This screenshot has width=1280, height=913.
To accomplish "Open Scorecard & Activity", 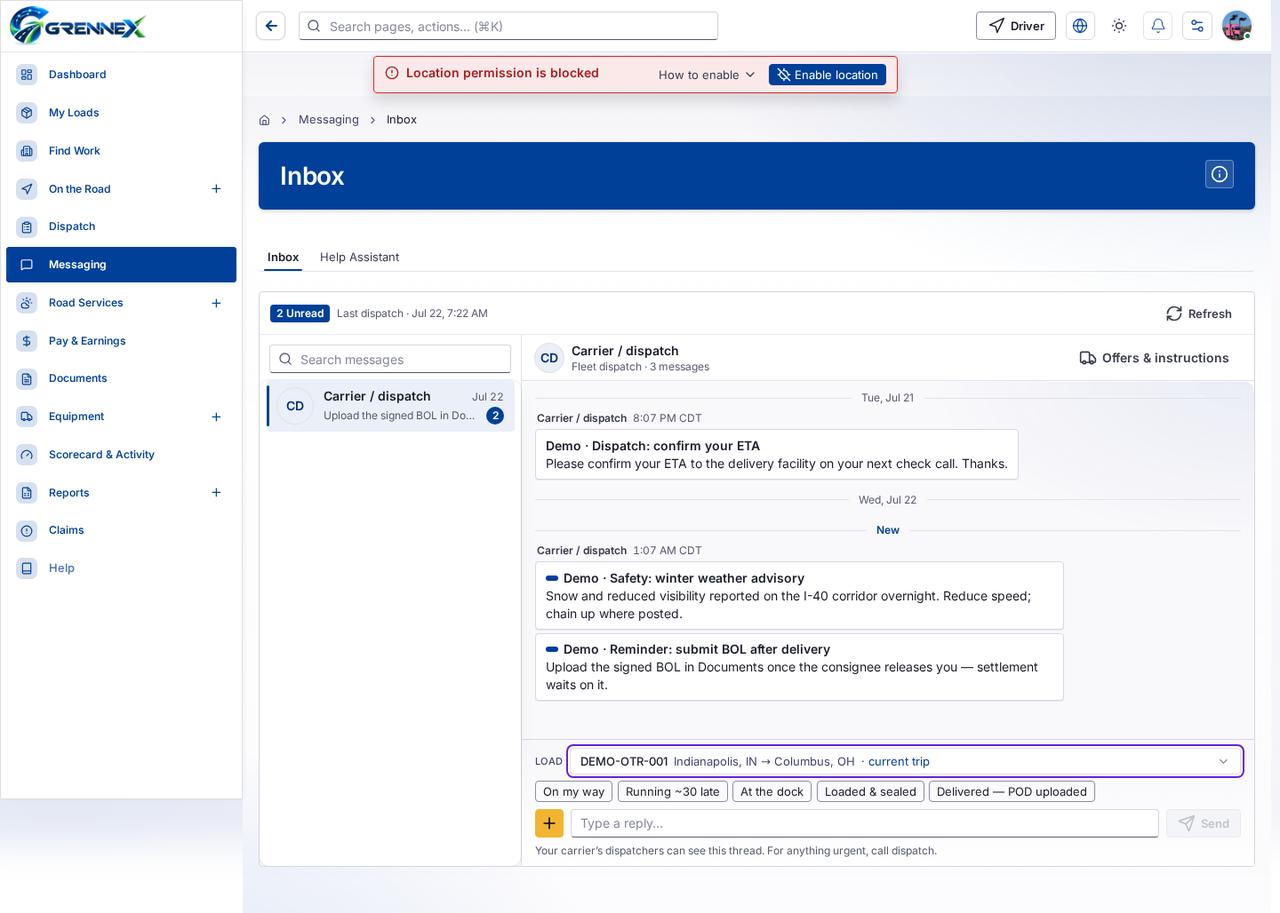I will point(121,455).
